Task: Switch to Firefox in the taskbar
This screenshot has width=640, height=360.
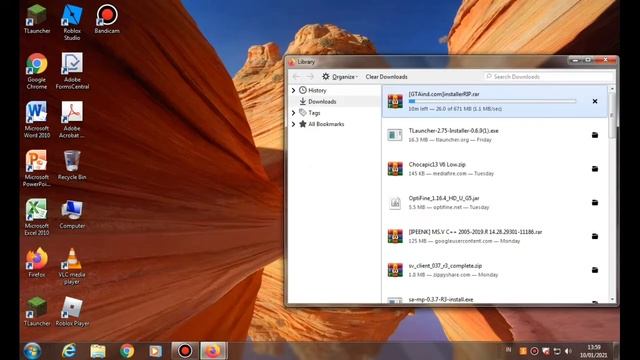Action: tap(213, 351)
